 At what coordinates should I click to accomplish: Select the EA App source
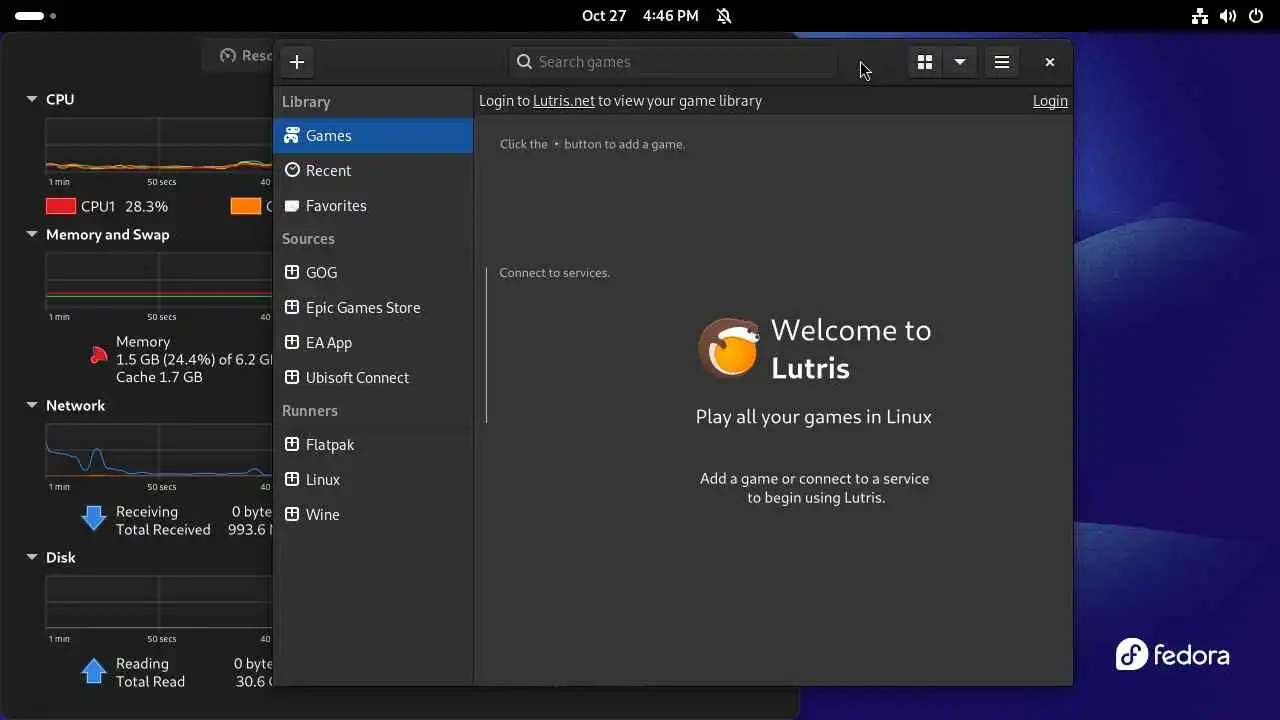tap(373, 342)
